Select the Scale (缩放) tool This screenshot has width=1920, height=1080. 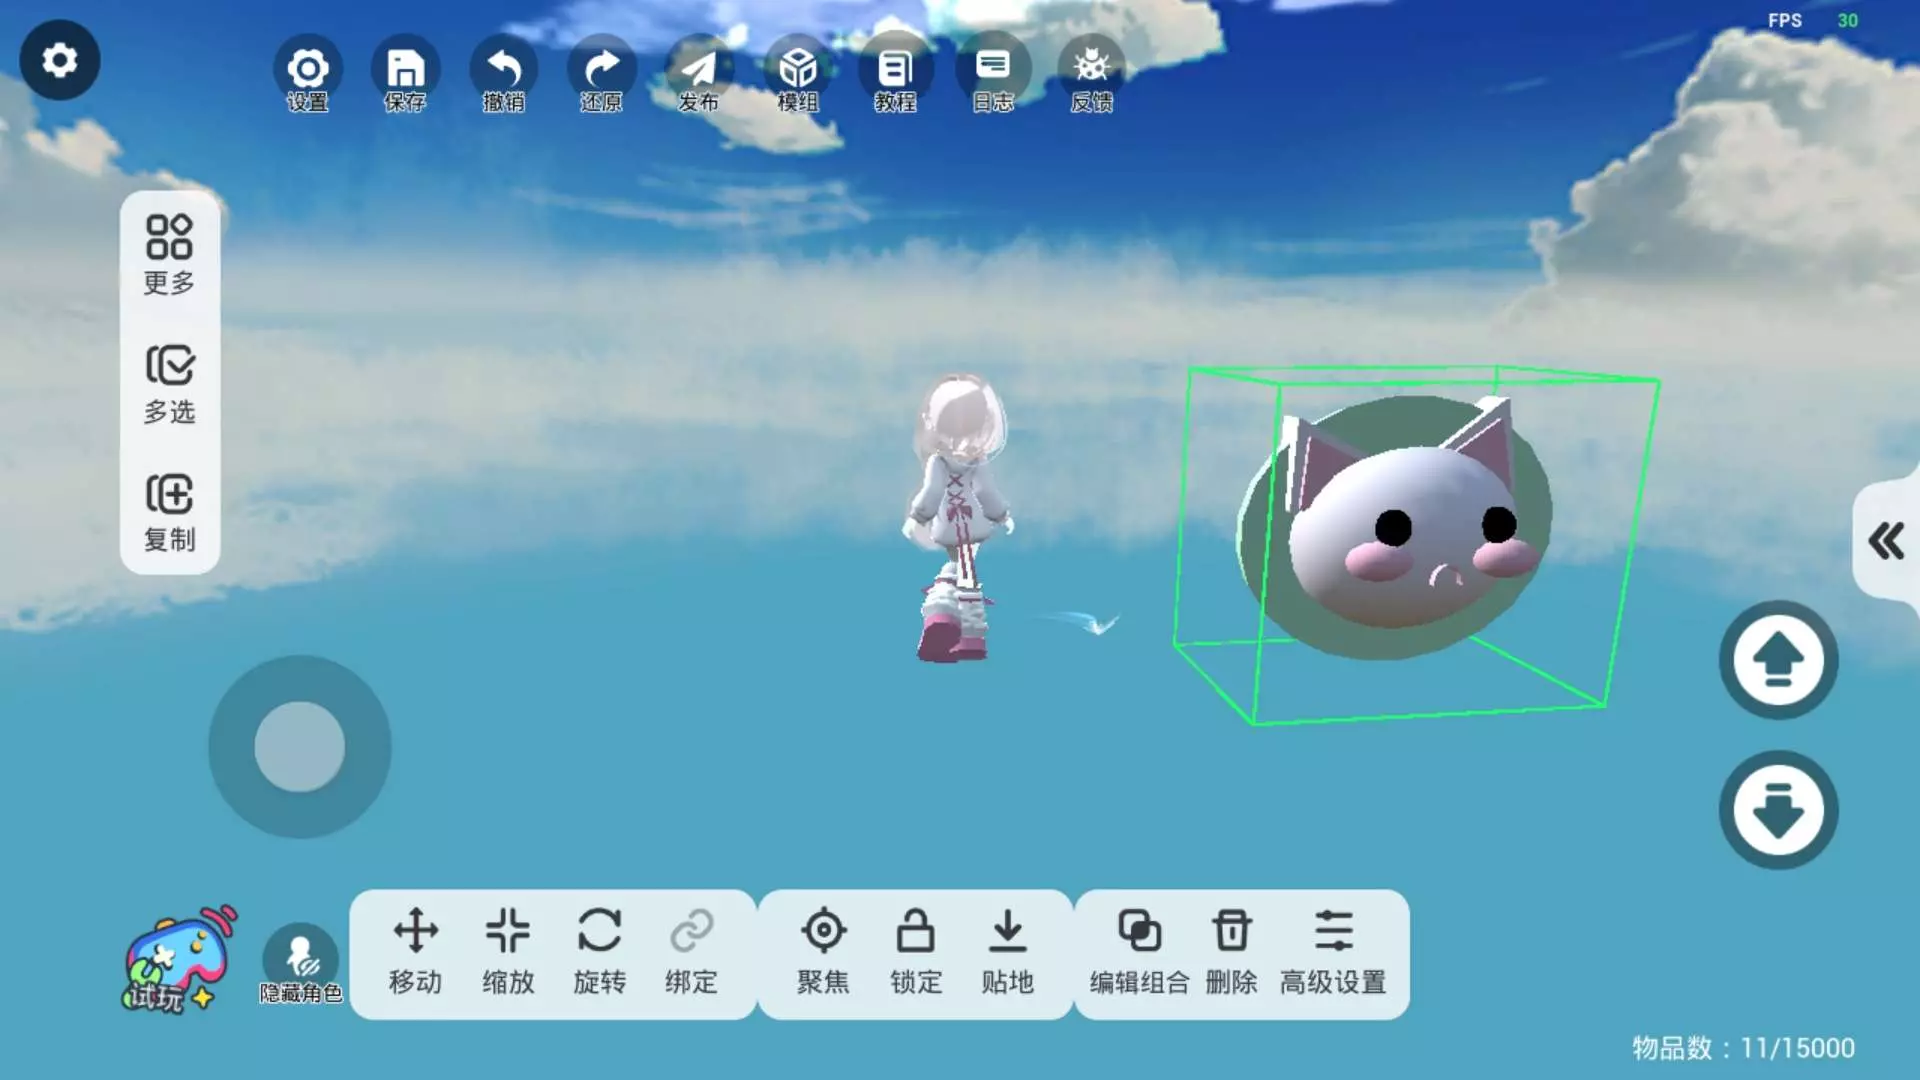508,951
